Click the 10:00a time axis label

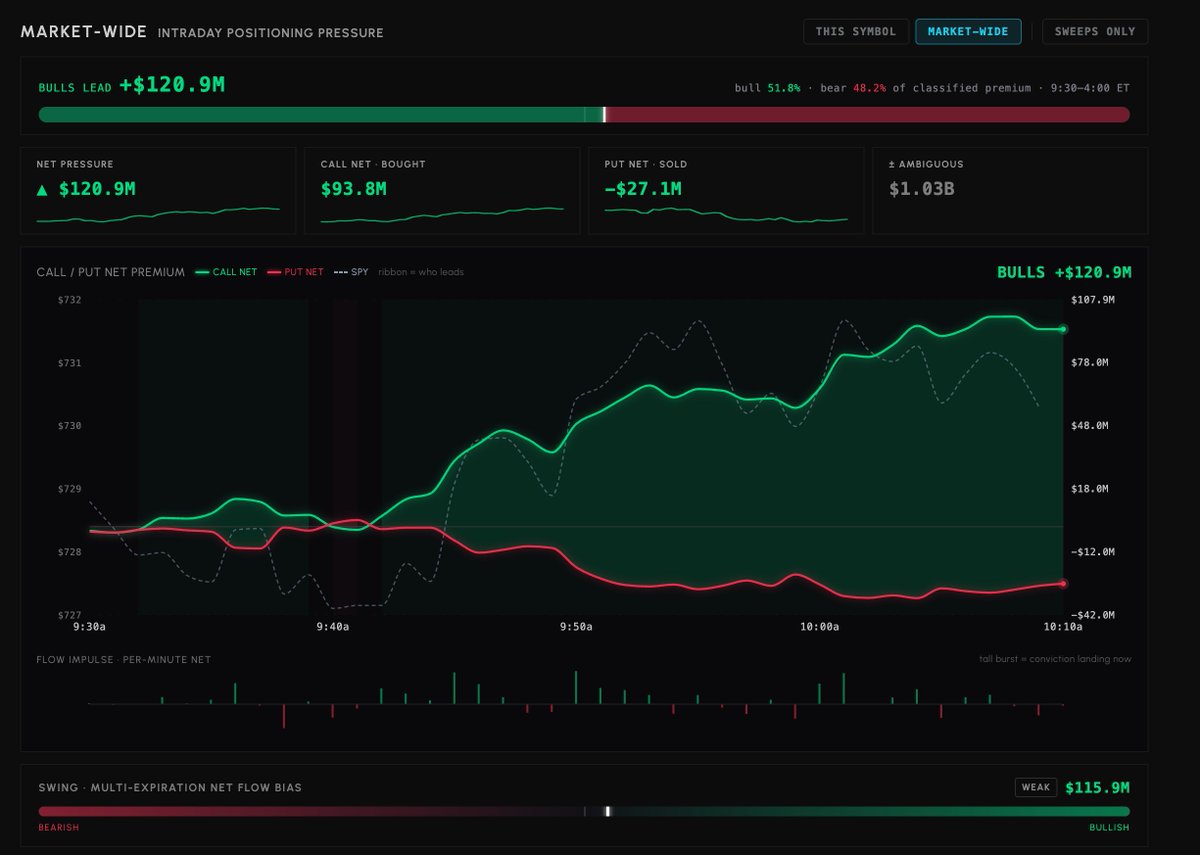pos(820,627)
